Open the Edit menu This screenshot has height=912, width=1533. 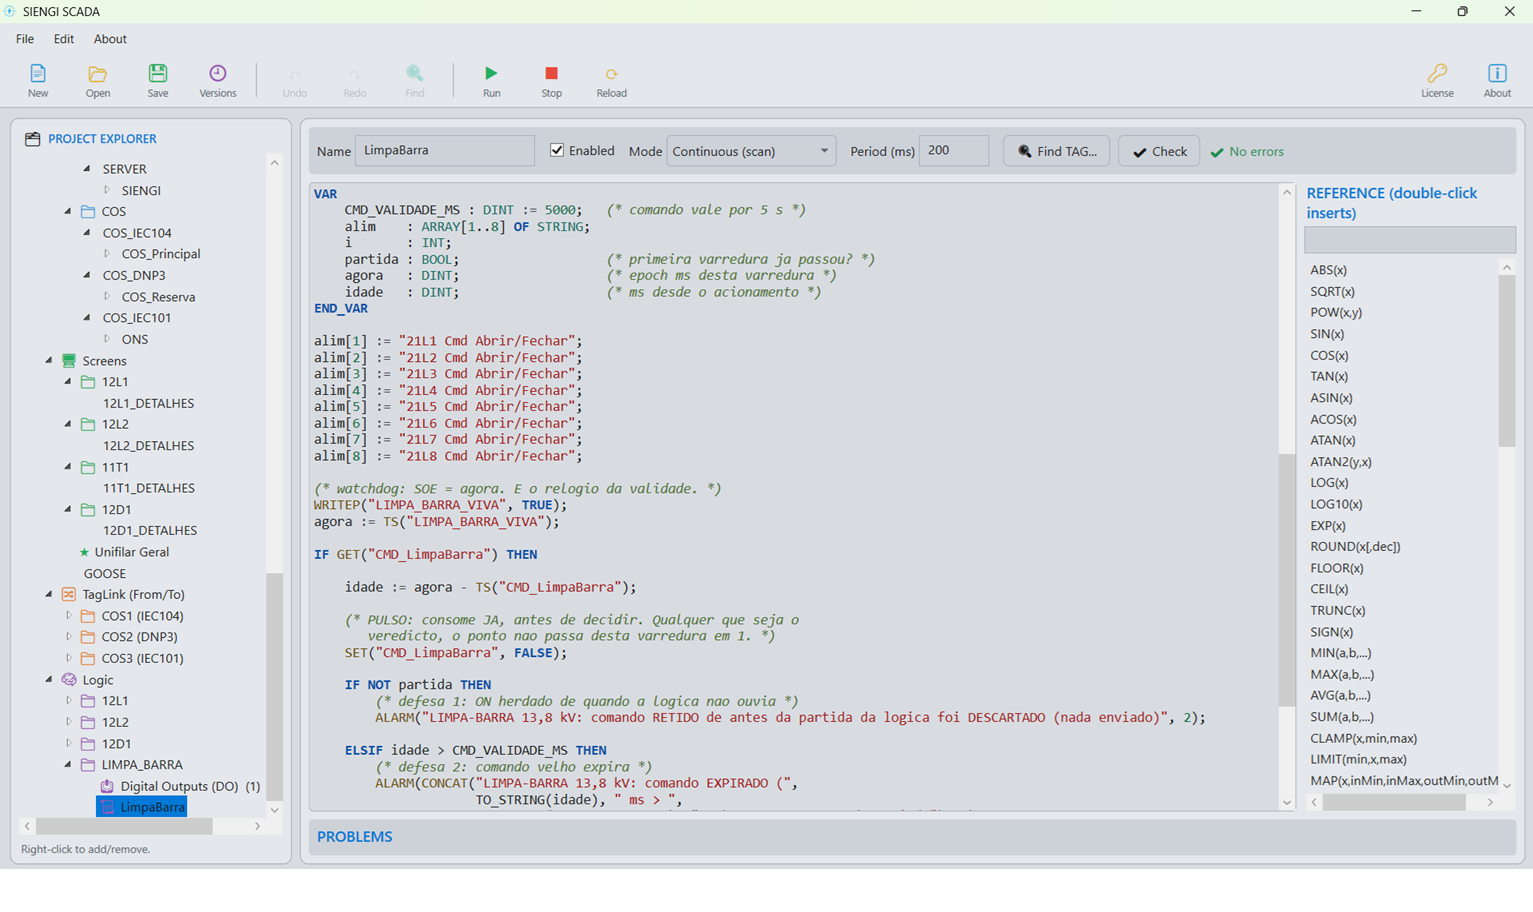click(x=64, y=39)
